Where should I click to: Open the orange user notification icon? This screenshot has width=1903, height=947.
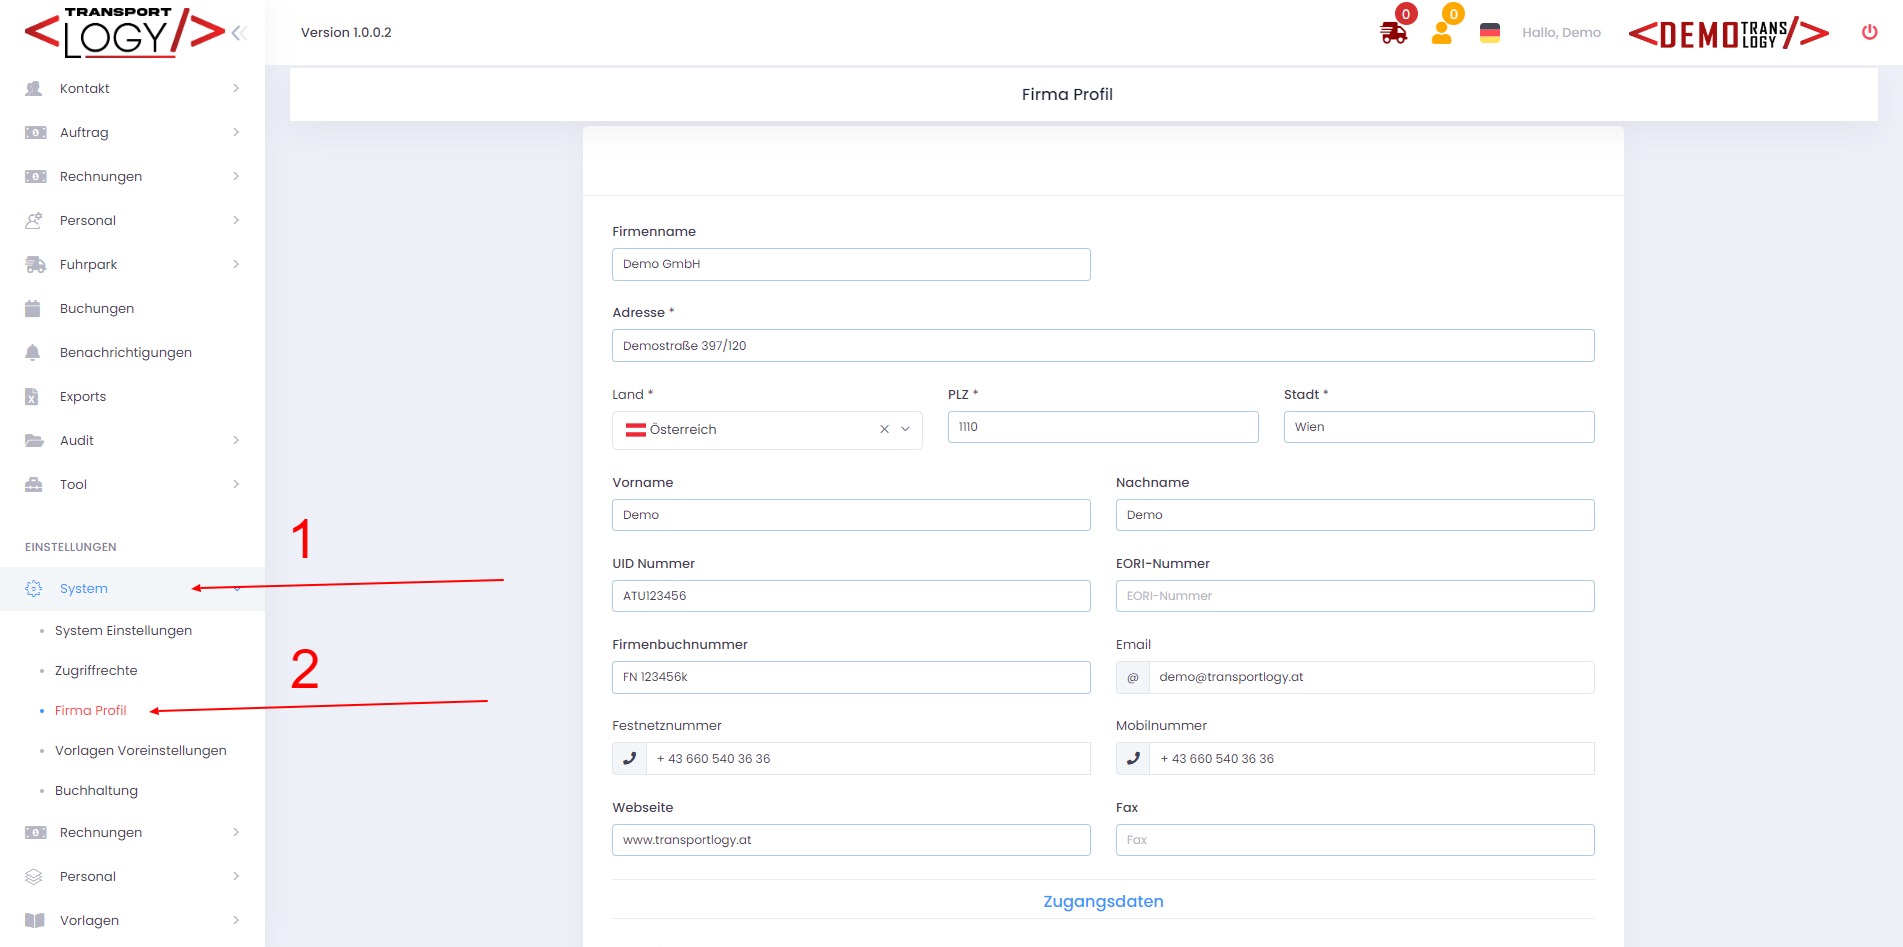click(1441, 33)
